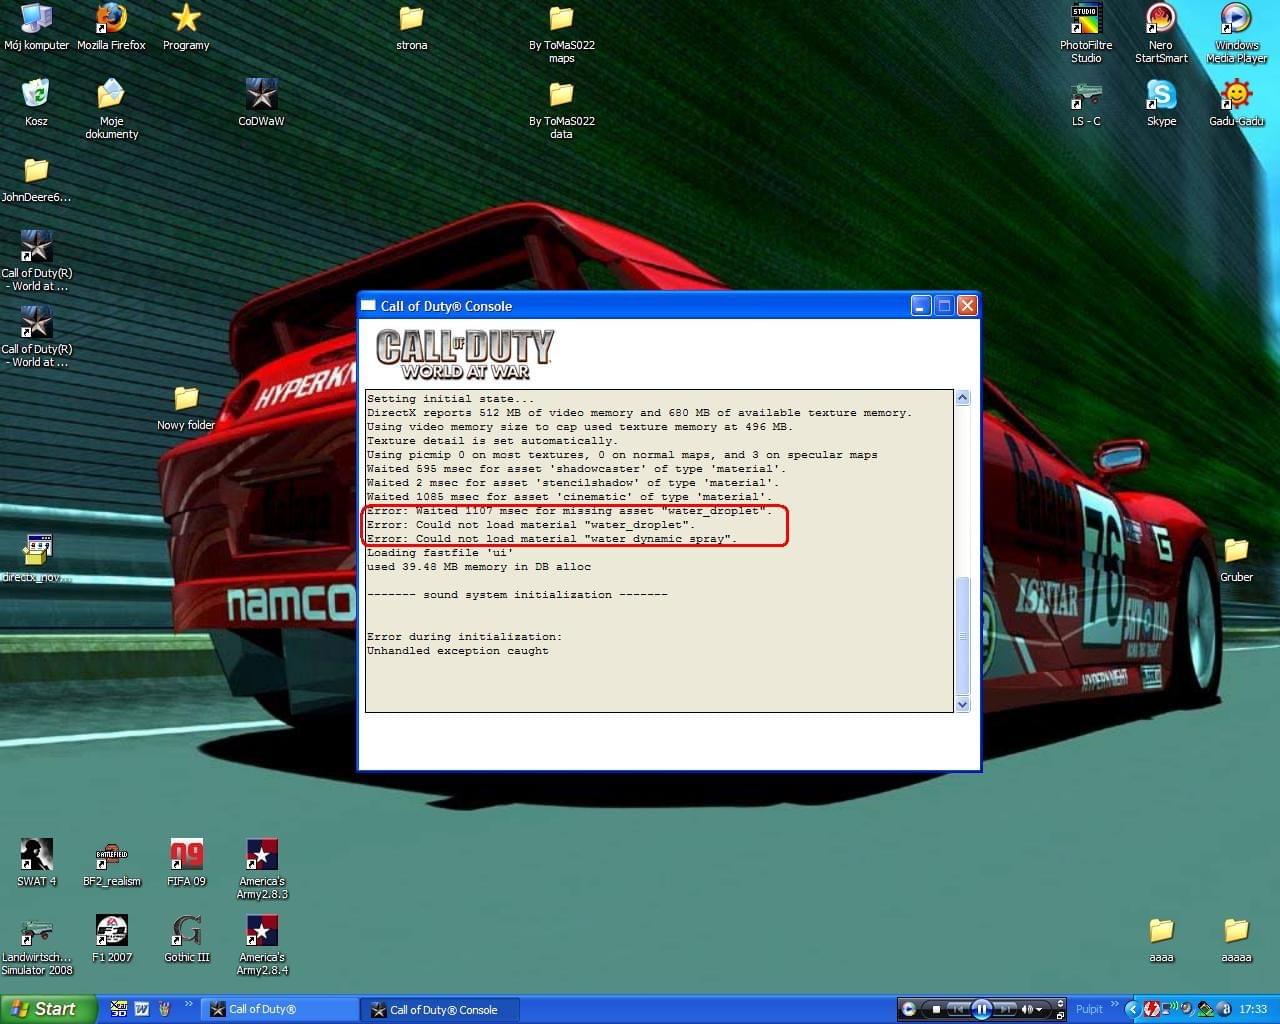Show hidden system tray icons

point(1132,1010)
